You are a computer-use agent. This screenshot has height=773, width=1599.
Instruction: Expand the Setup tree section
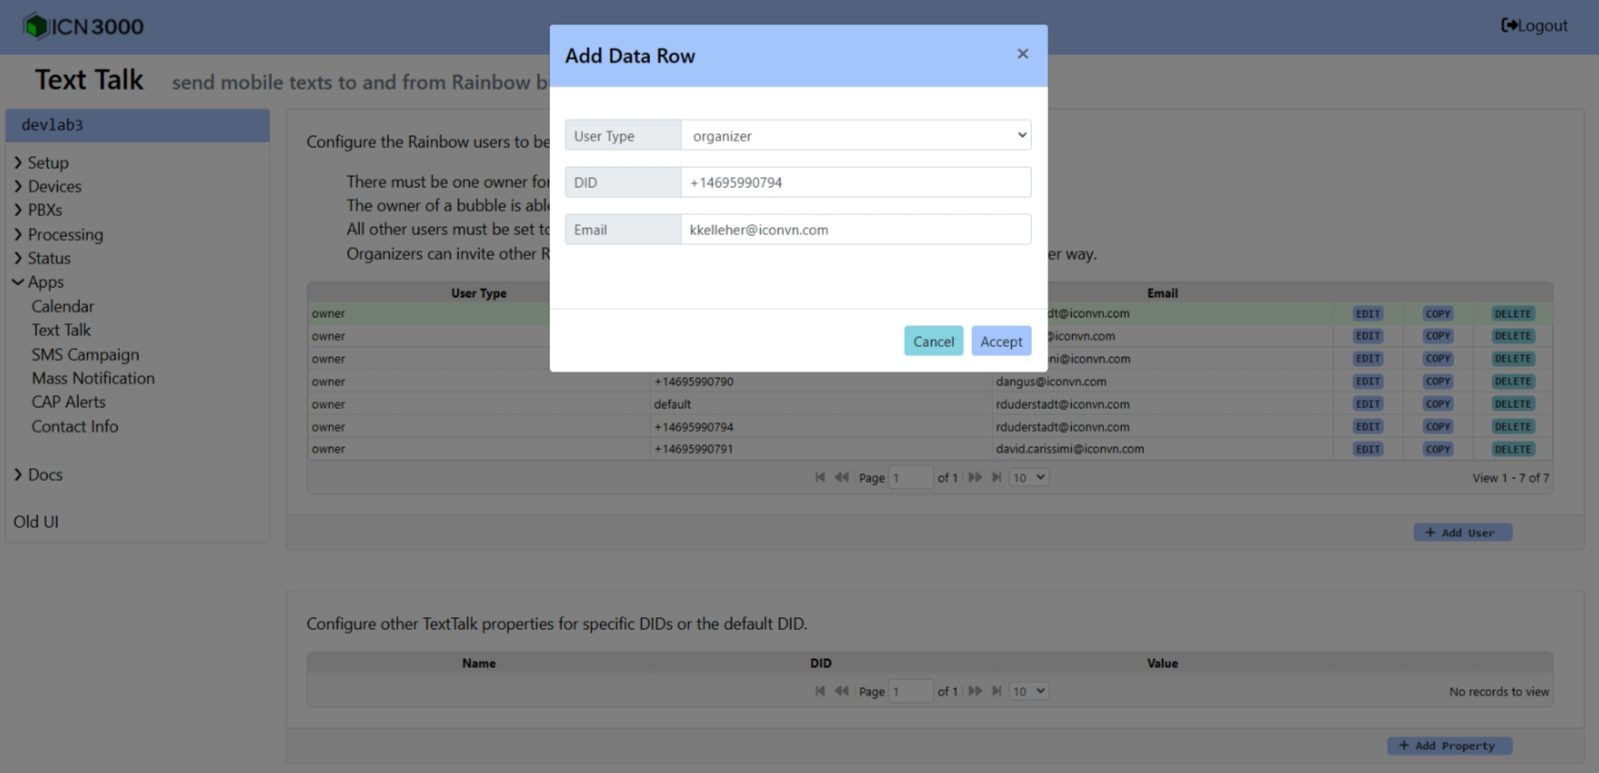click(x=18, y=162)
